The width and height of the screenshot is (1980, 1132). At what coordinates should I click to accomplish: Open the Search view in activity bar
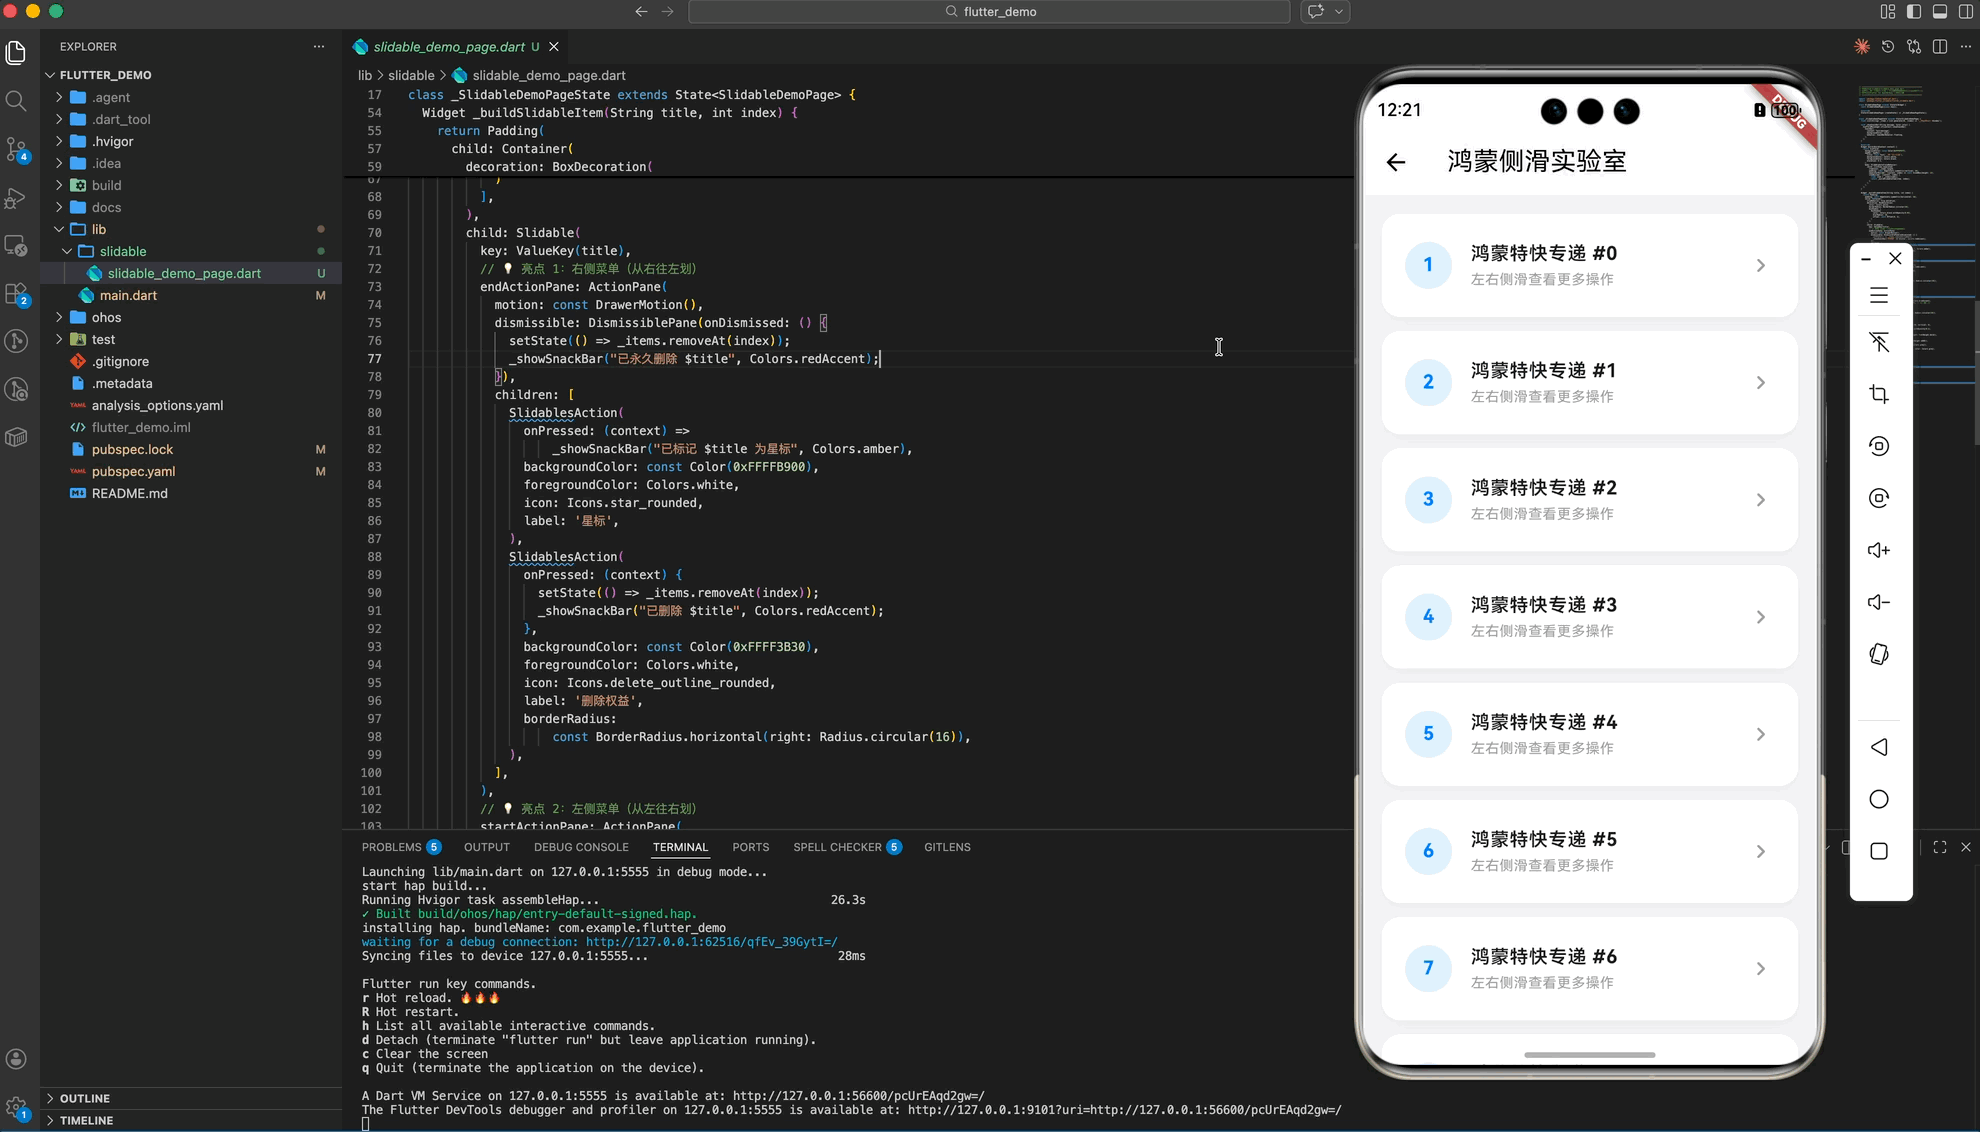pos(16,101)
